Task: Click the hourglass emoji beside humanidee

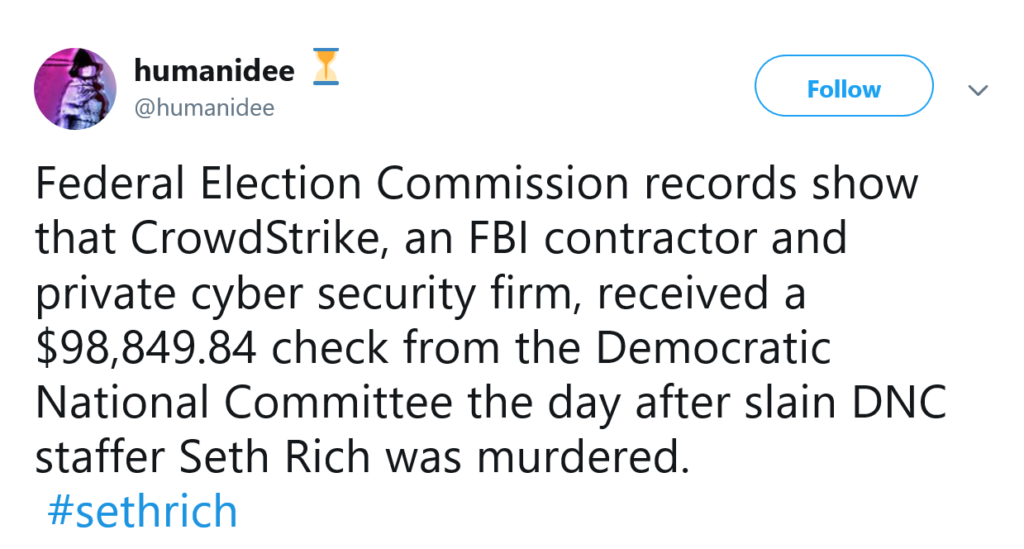Action: click(326, 69)
